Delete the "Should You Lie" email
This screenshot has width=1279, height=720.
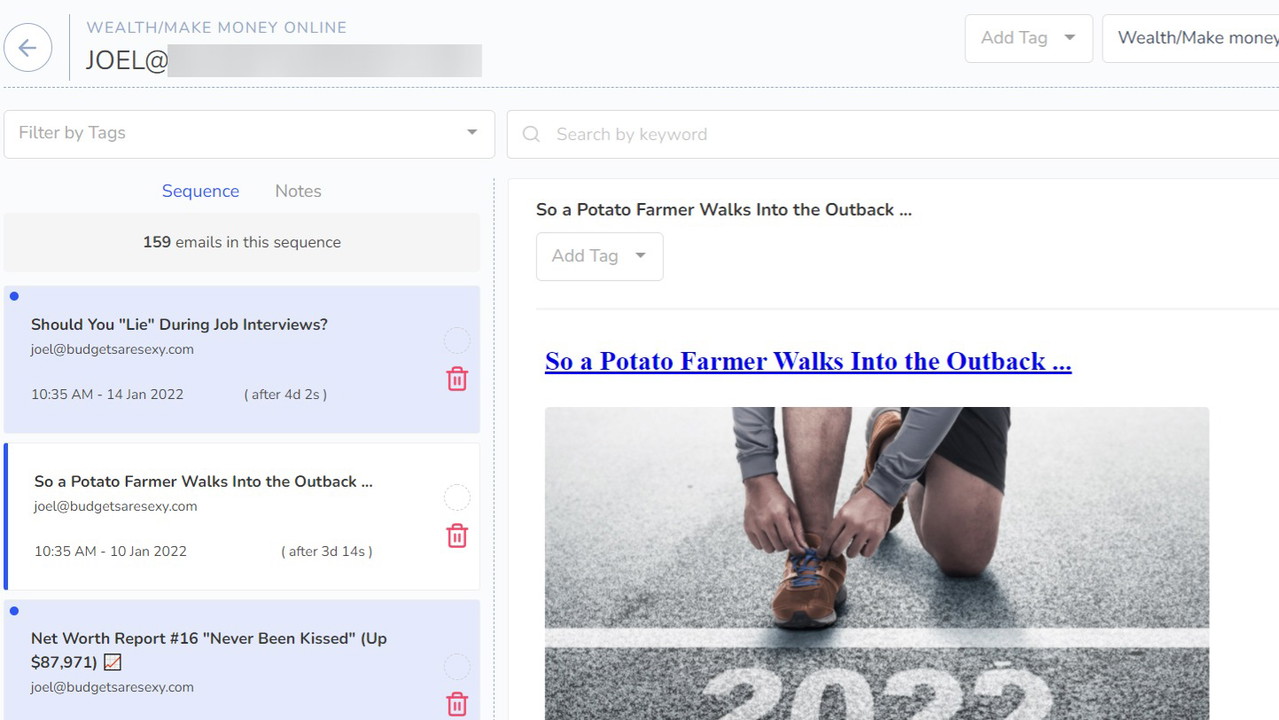coord(457,379)
